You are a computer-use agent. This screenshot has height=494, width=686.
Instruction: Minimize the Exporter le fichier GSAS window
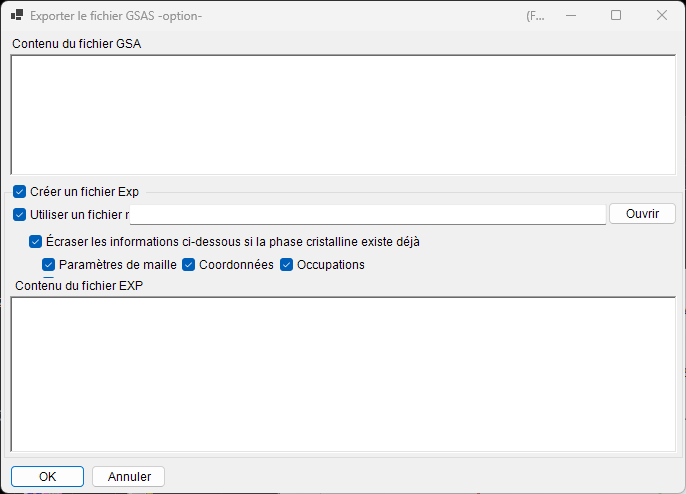tap(571, 16)
